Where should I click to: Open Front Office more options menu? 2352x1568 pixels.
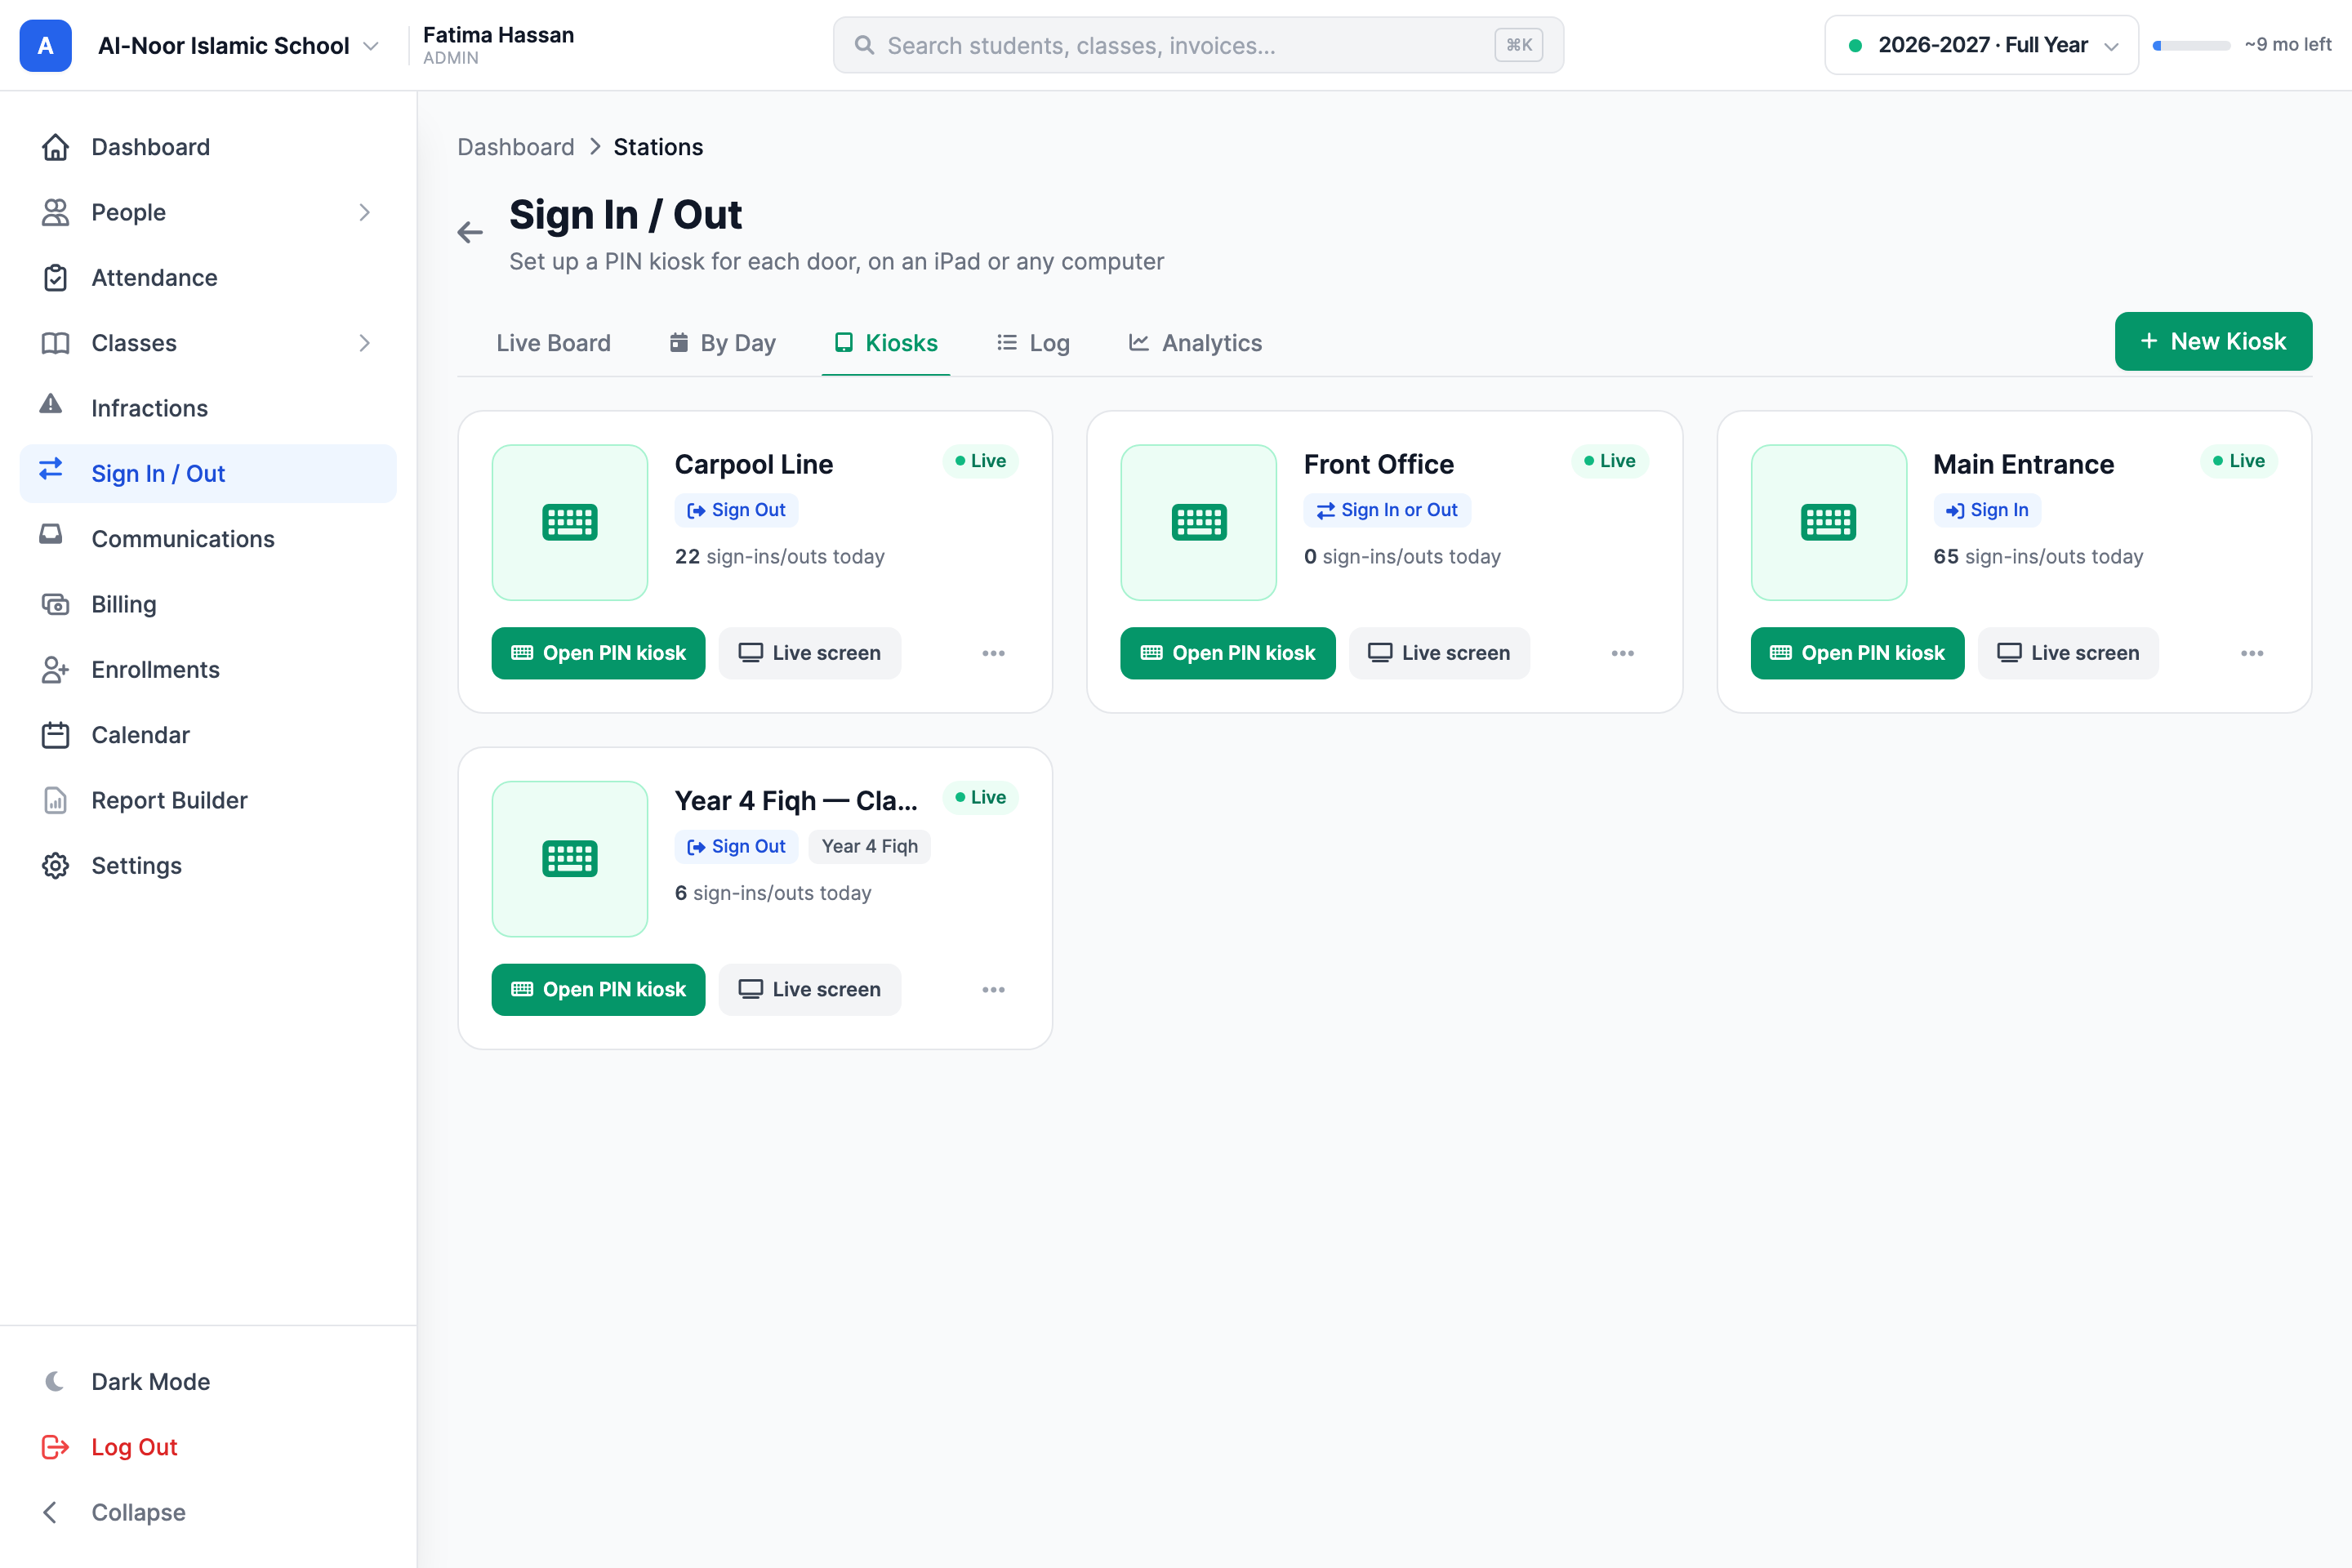point(1622,653)
